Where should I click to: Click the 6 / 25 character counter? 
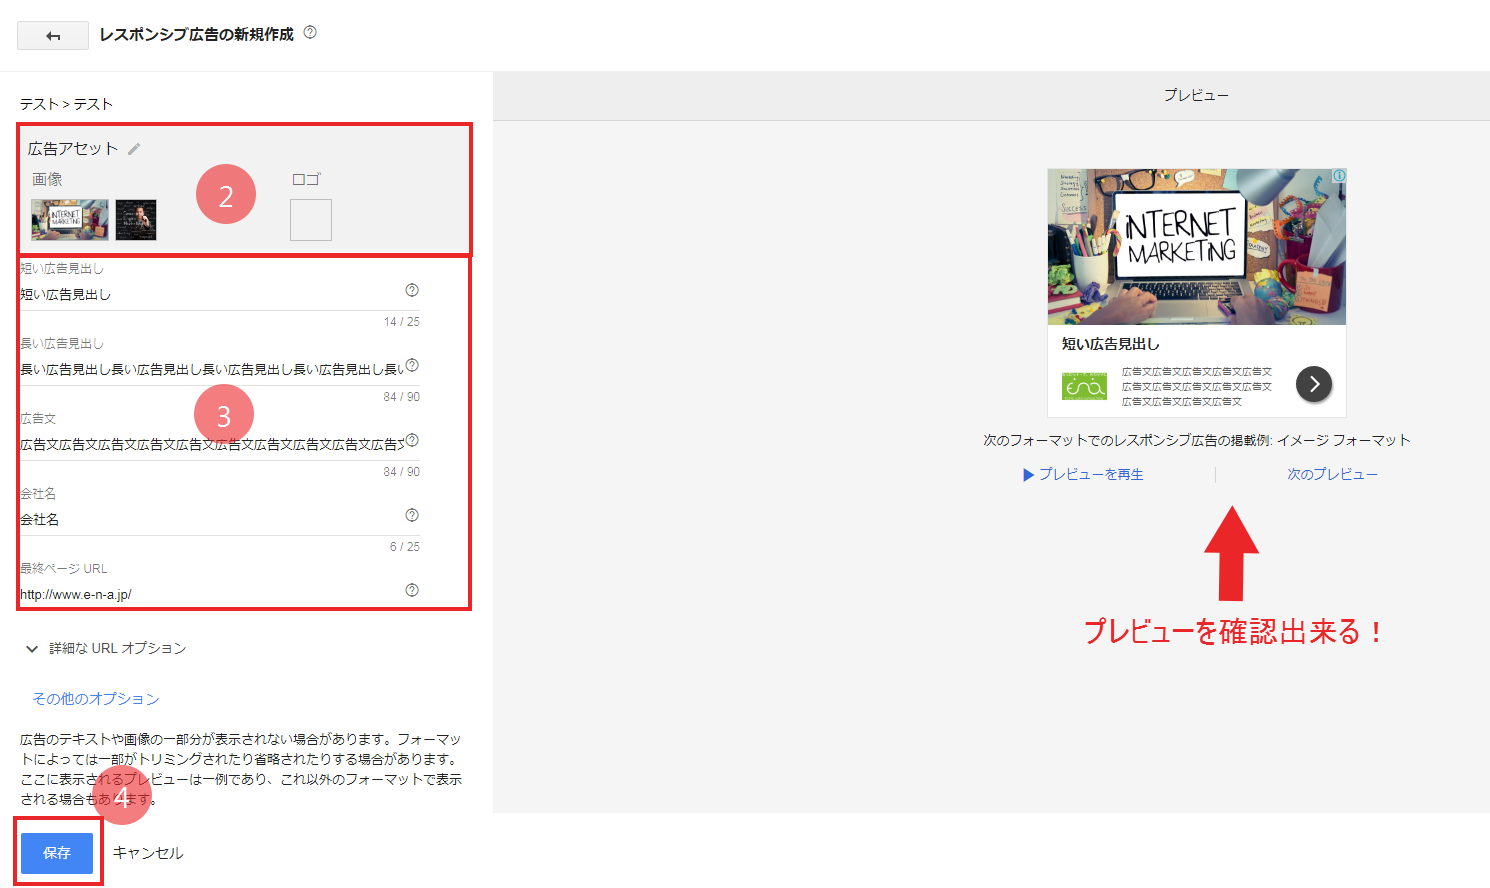tap(405, 547)
